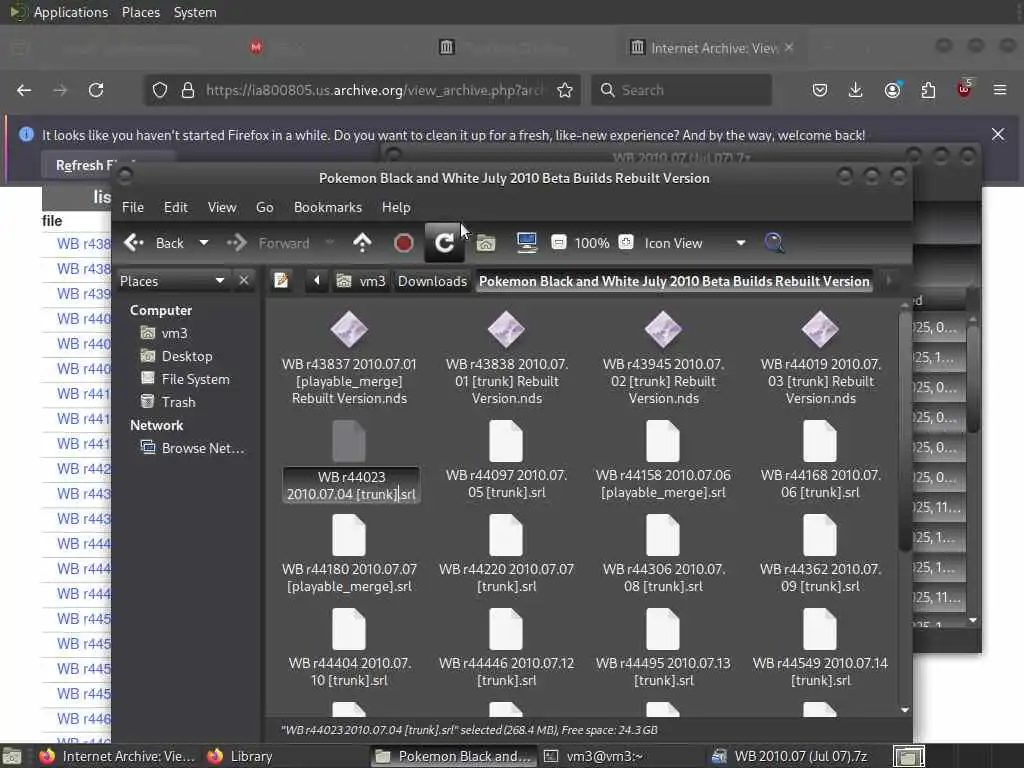Click Firefox Search box
This screenshot has height=768, width=1024.
click(x=681, y=90)
